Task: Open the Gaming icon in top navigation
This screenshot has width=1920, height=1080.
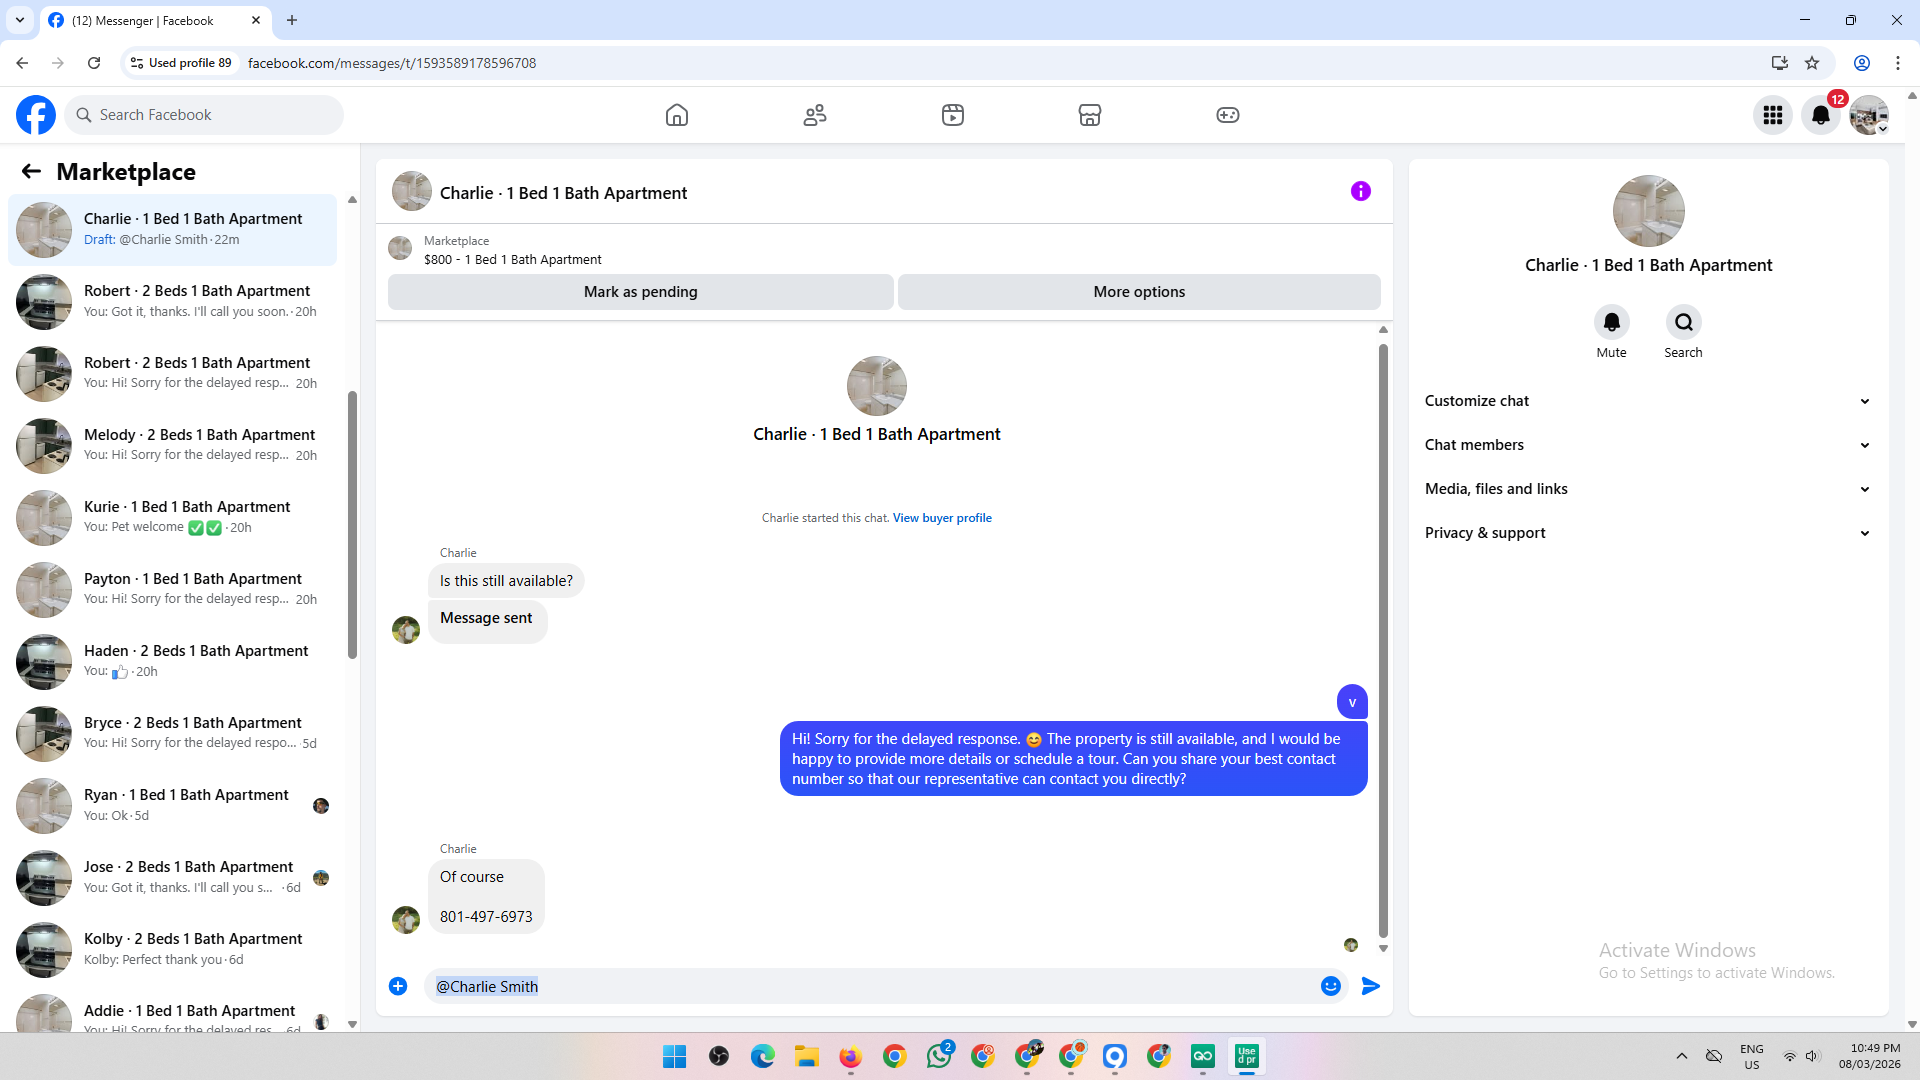Action: (x=1228, y=115)
